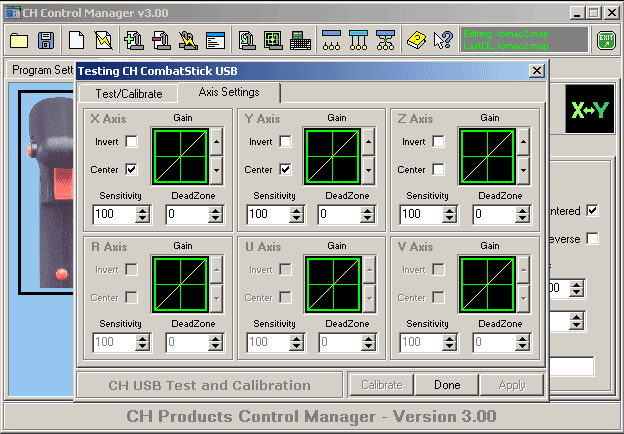Increase Y Axis Gain with up arrow

(x=369, y=142)
